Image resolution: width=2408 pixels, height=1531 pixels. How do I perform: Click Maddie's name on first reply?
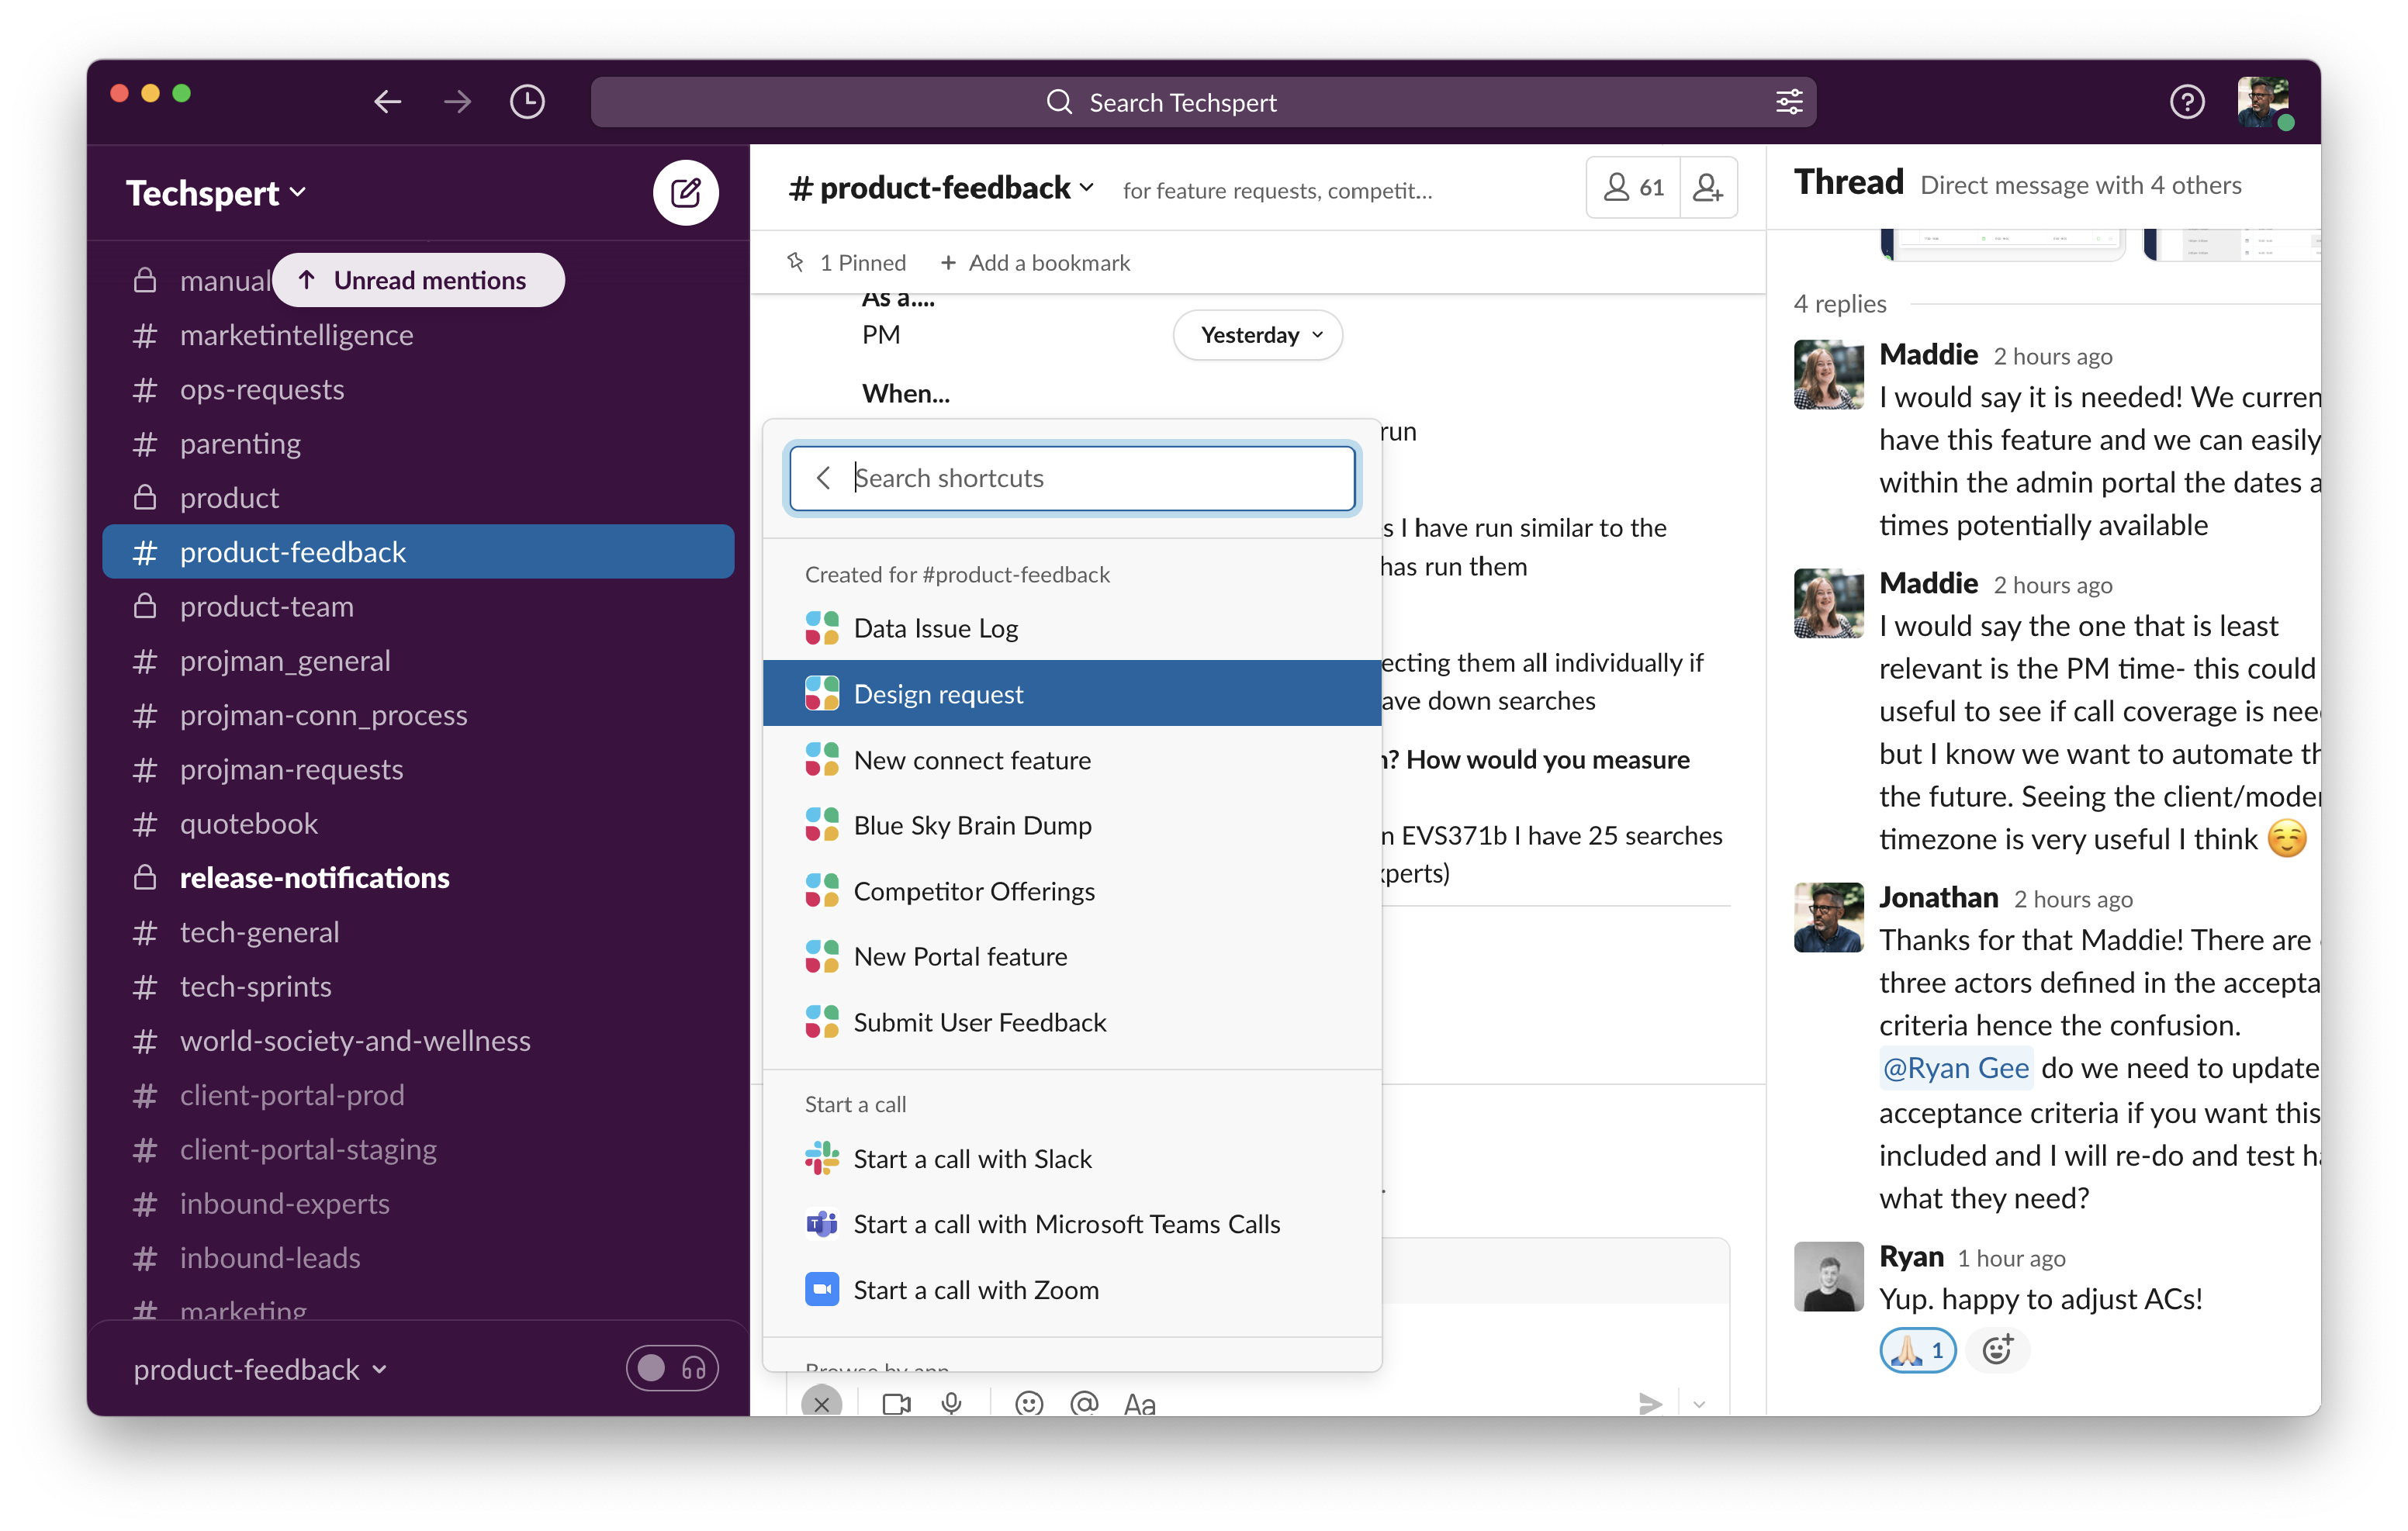tap(1928, 355)
